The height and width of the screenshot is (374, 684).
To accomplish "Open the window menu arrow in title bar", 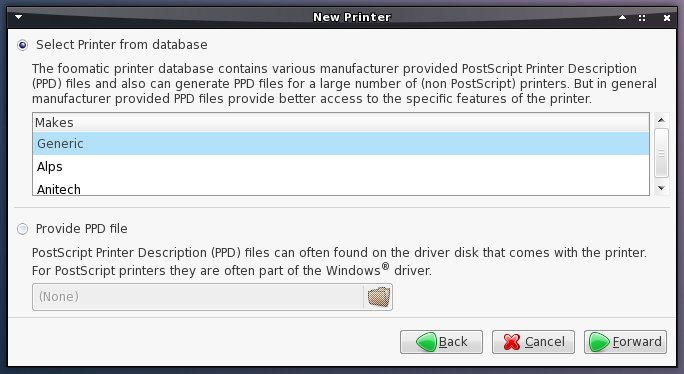I will [x=18, y=17].
